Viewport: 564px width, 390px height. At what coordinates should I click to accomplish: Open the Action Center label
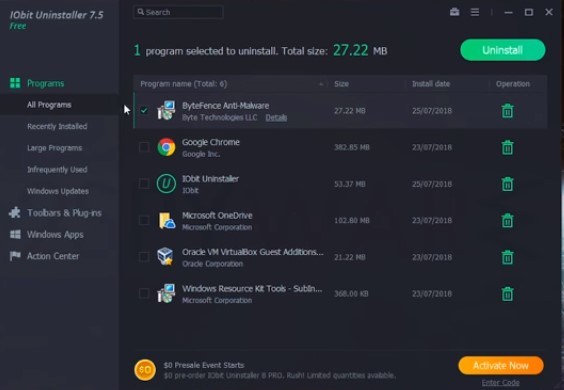point(53,256)
